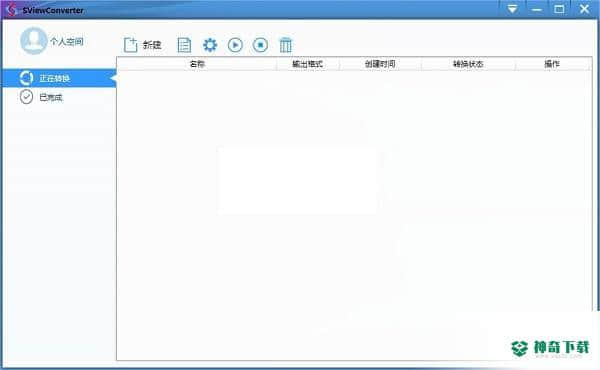Click the 输出格式 output format column header

click(308, 64)
